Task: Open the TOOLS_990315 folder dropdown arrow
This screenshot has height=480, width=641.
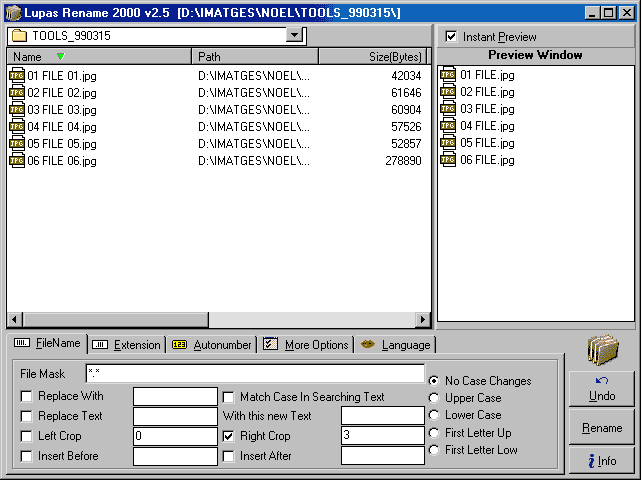Action: click(294, 35)
